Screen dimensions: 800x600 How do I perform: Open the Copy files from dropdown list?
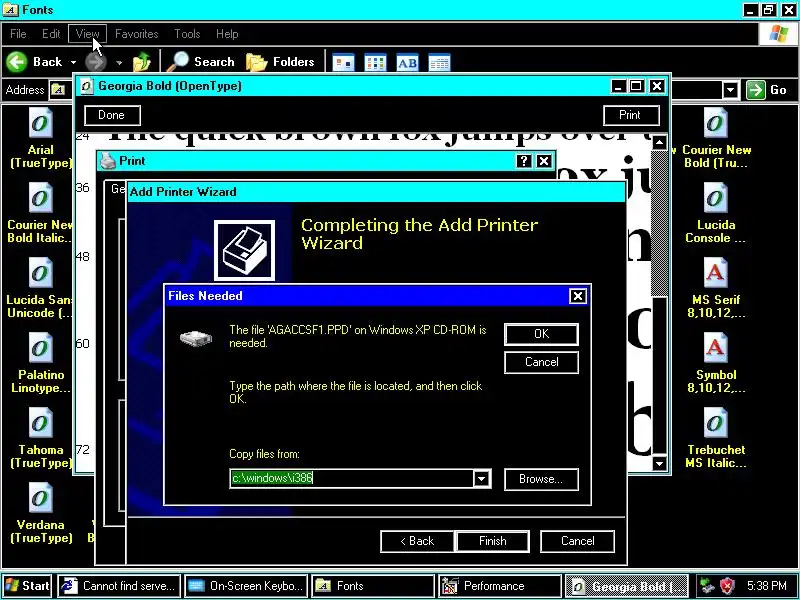point(482,479)
